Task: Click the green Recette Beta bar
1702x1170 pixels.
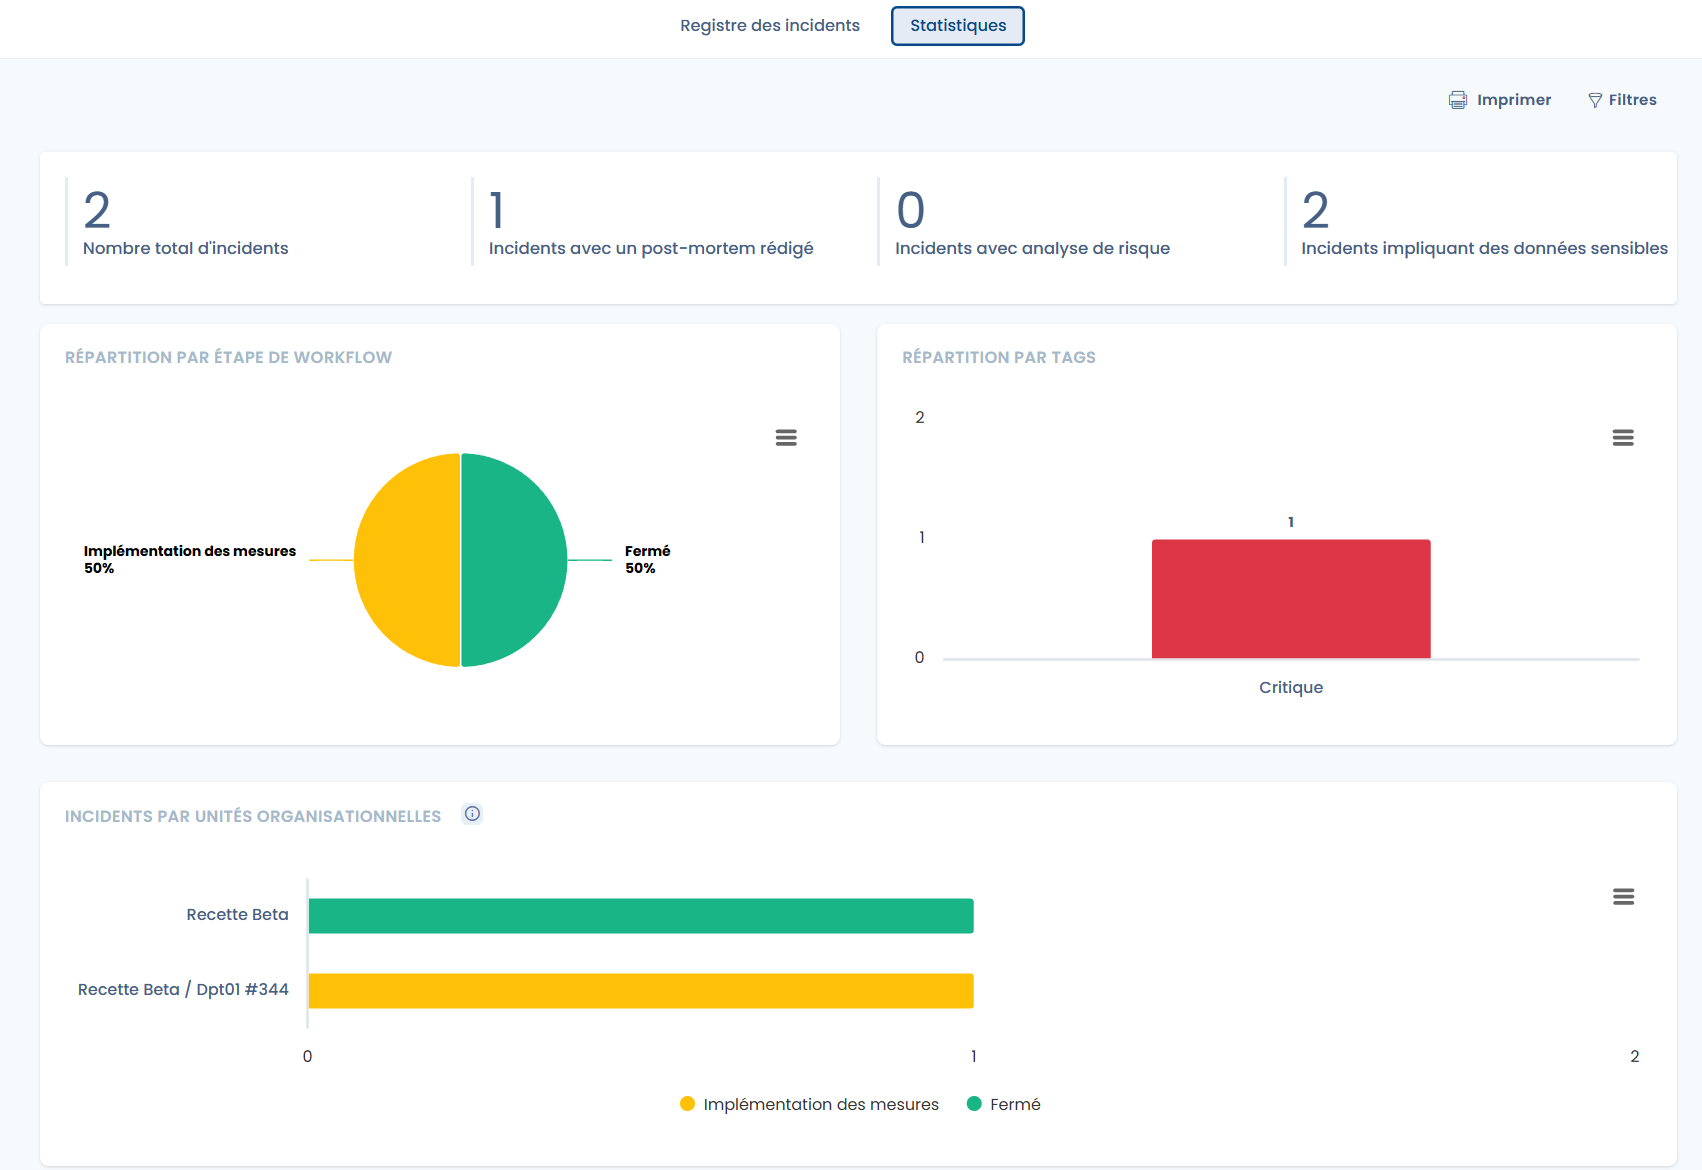Action: coord(641,916)
